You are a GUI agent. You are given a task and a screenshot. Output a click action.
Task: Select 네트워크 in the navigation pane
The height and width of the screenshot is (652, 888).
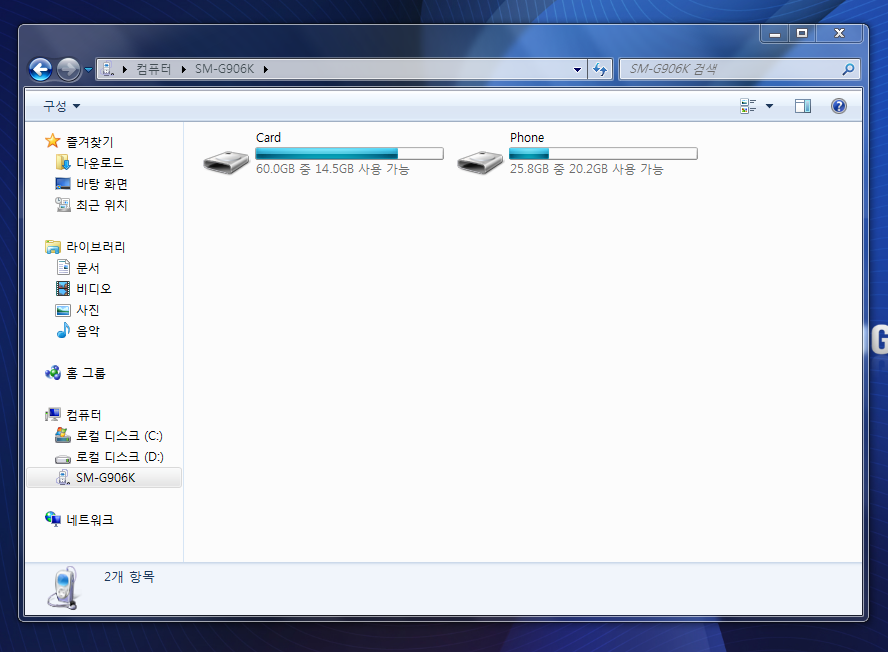[x=90, y=520]
